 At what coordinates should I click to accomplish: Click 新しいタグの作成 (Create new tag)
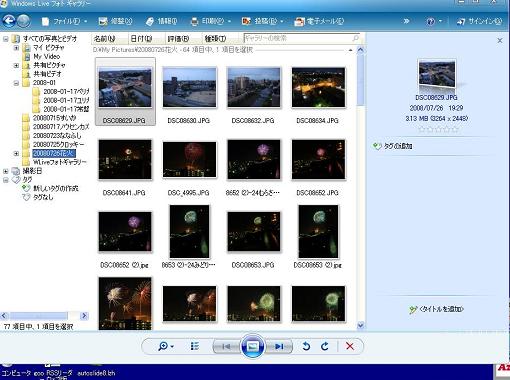56,188
